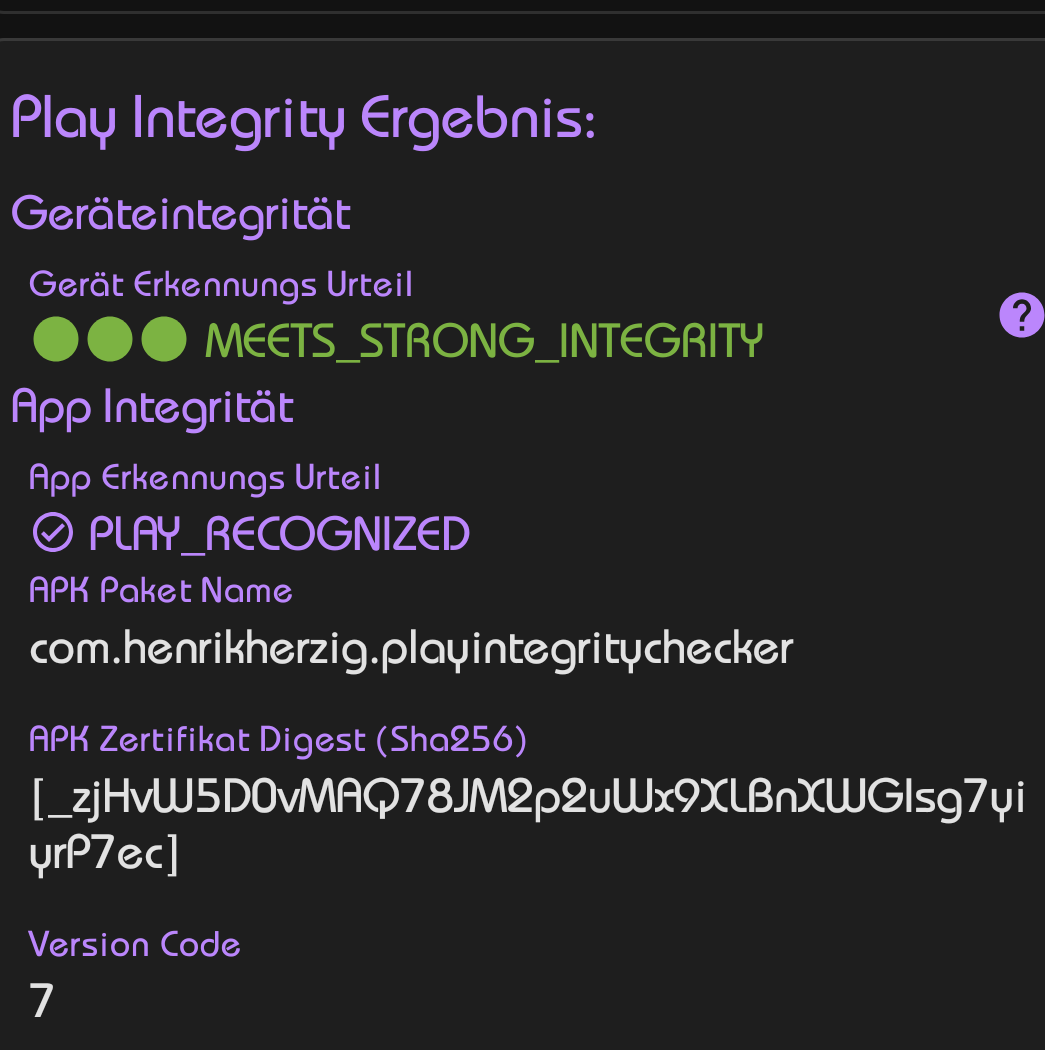1045x1050 pixels.
Task: Select the version code value 7
Action: (41, 1001)
